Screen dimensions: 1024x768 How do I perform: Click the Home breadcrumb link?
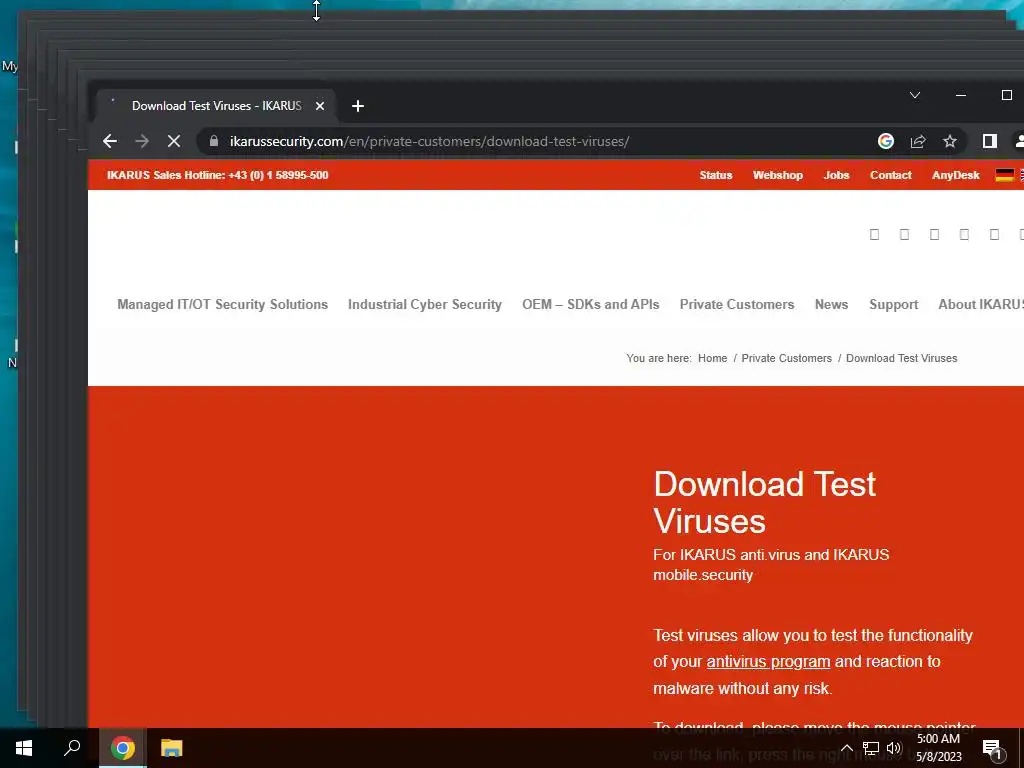[x=712, y=358]
